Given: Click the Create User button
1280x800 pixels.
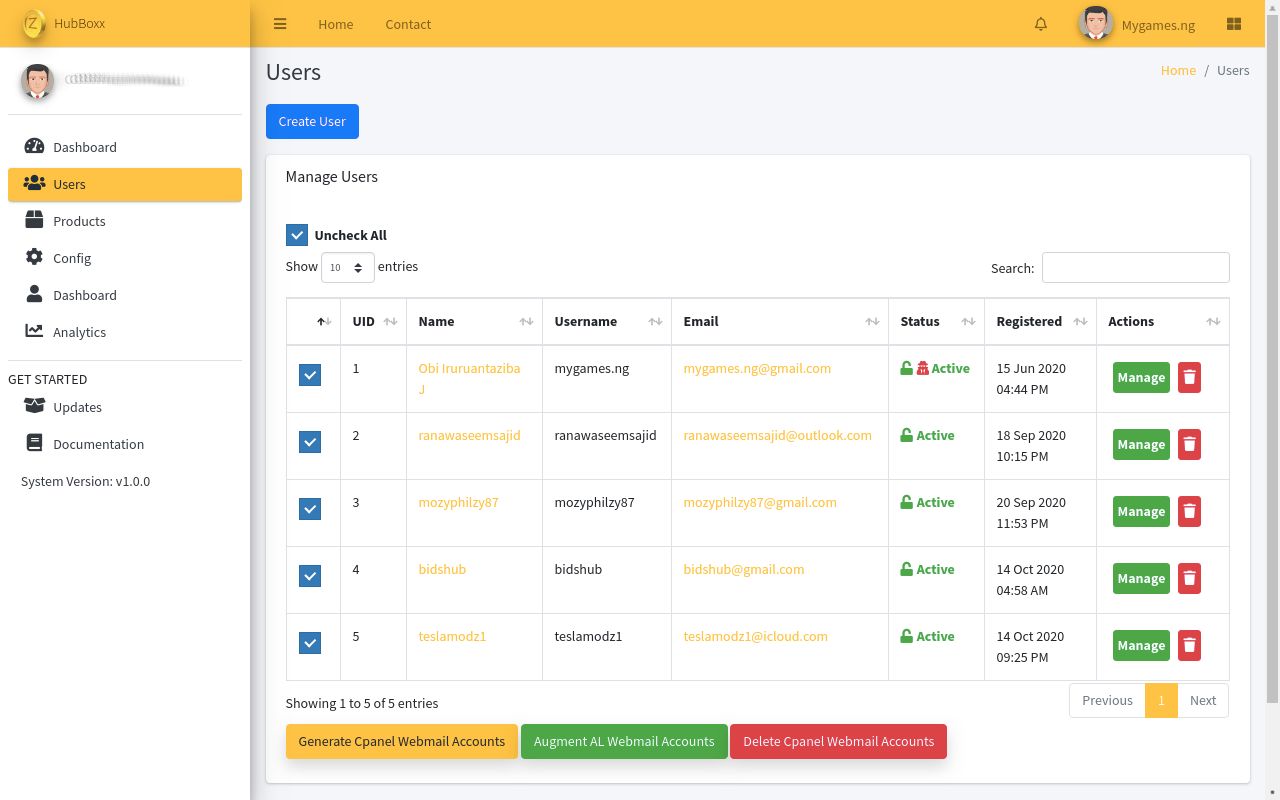Looking at the screenshot, I should click(312, 121).
